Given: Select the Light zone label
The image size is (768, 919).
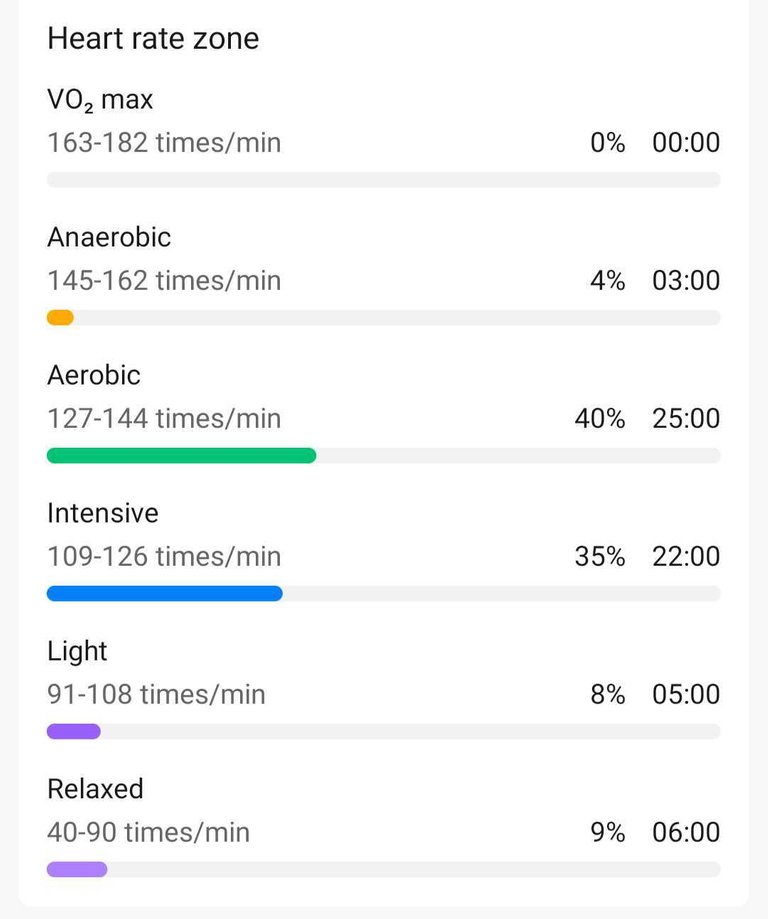Looking at the screenshot, I should click(x=77, y=652).
